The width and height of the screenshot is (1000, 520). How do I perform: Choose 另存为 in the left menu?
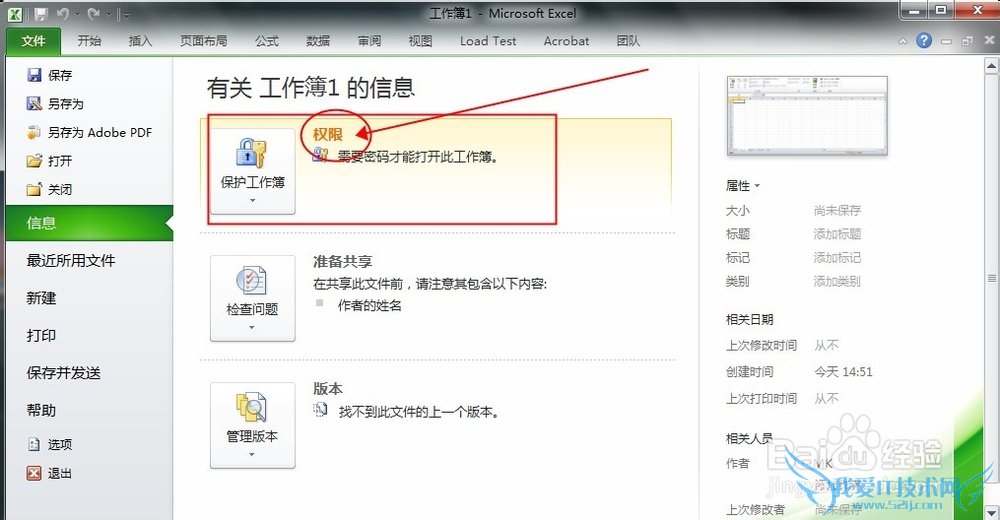tap(55, 103)
